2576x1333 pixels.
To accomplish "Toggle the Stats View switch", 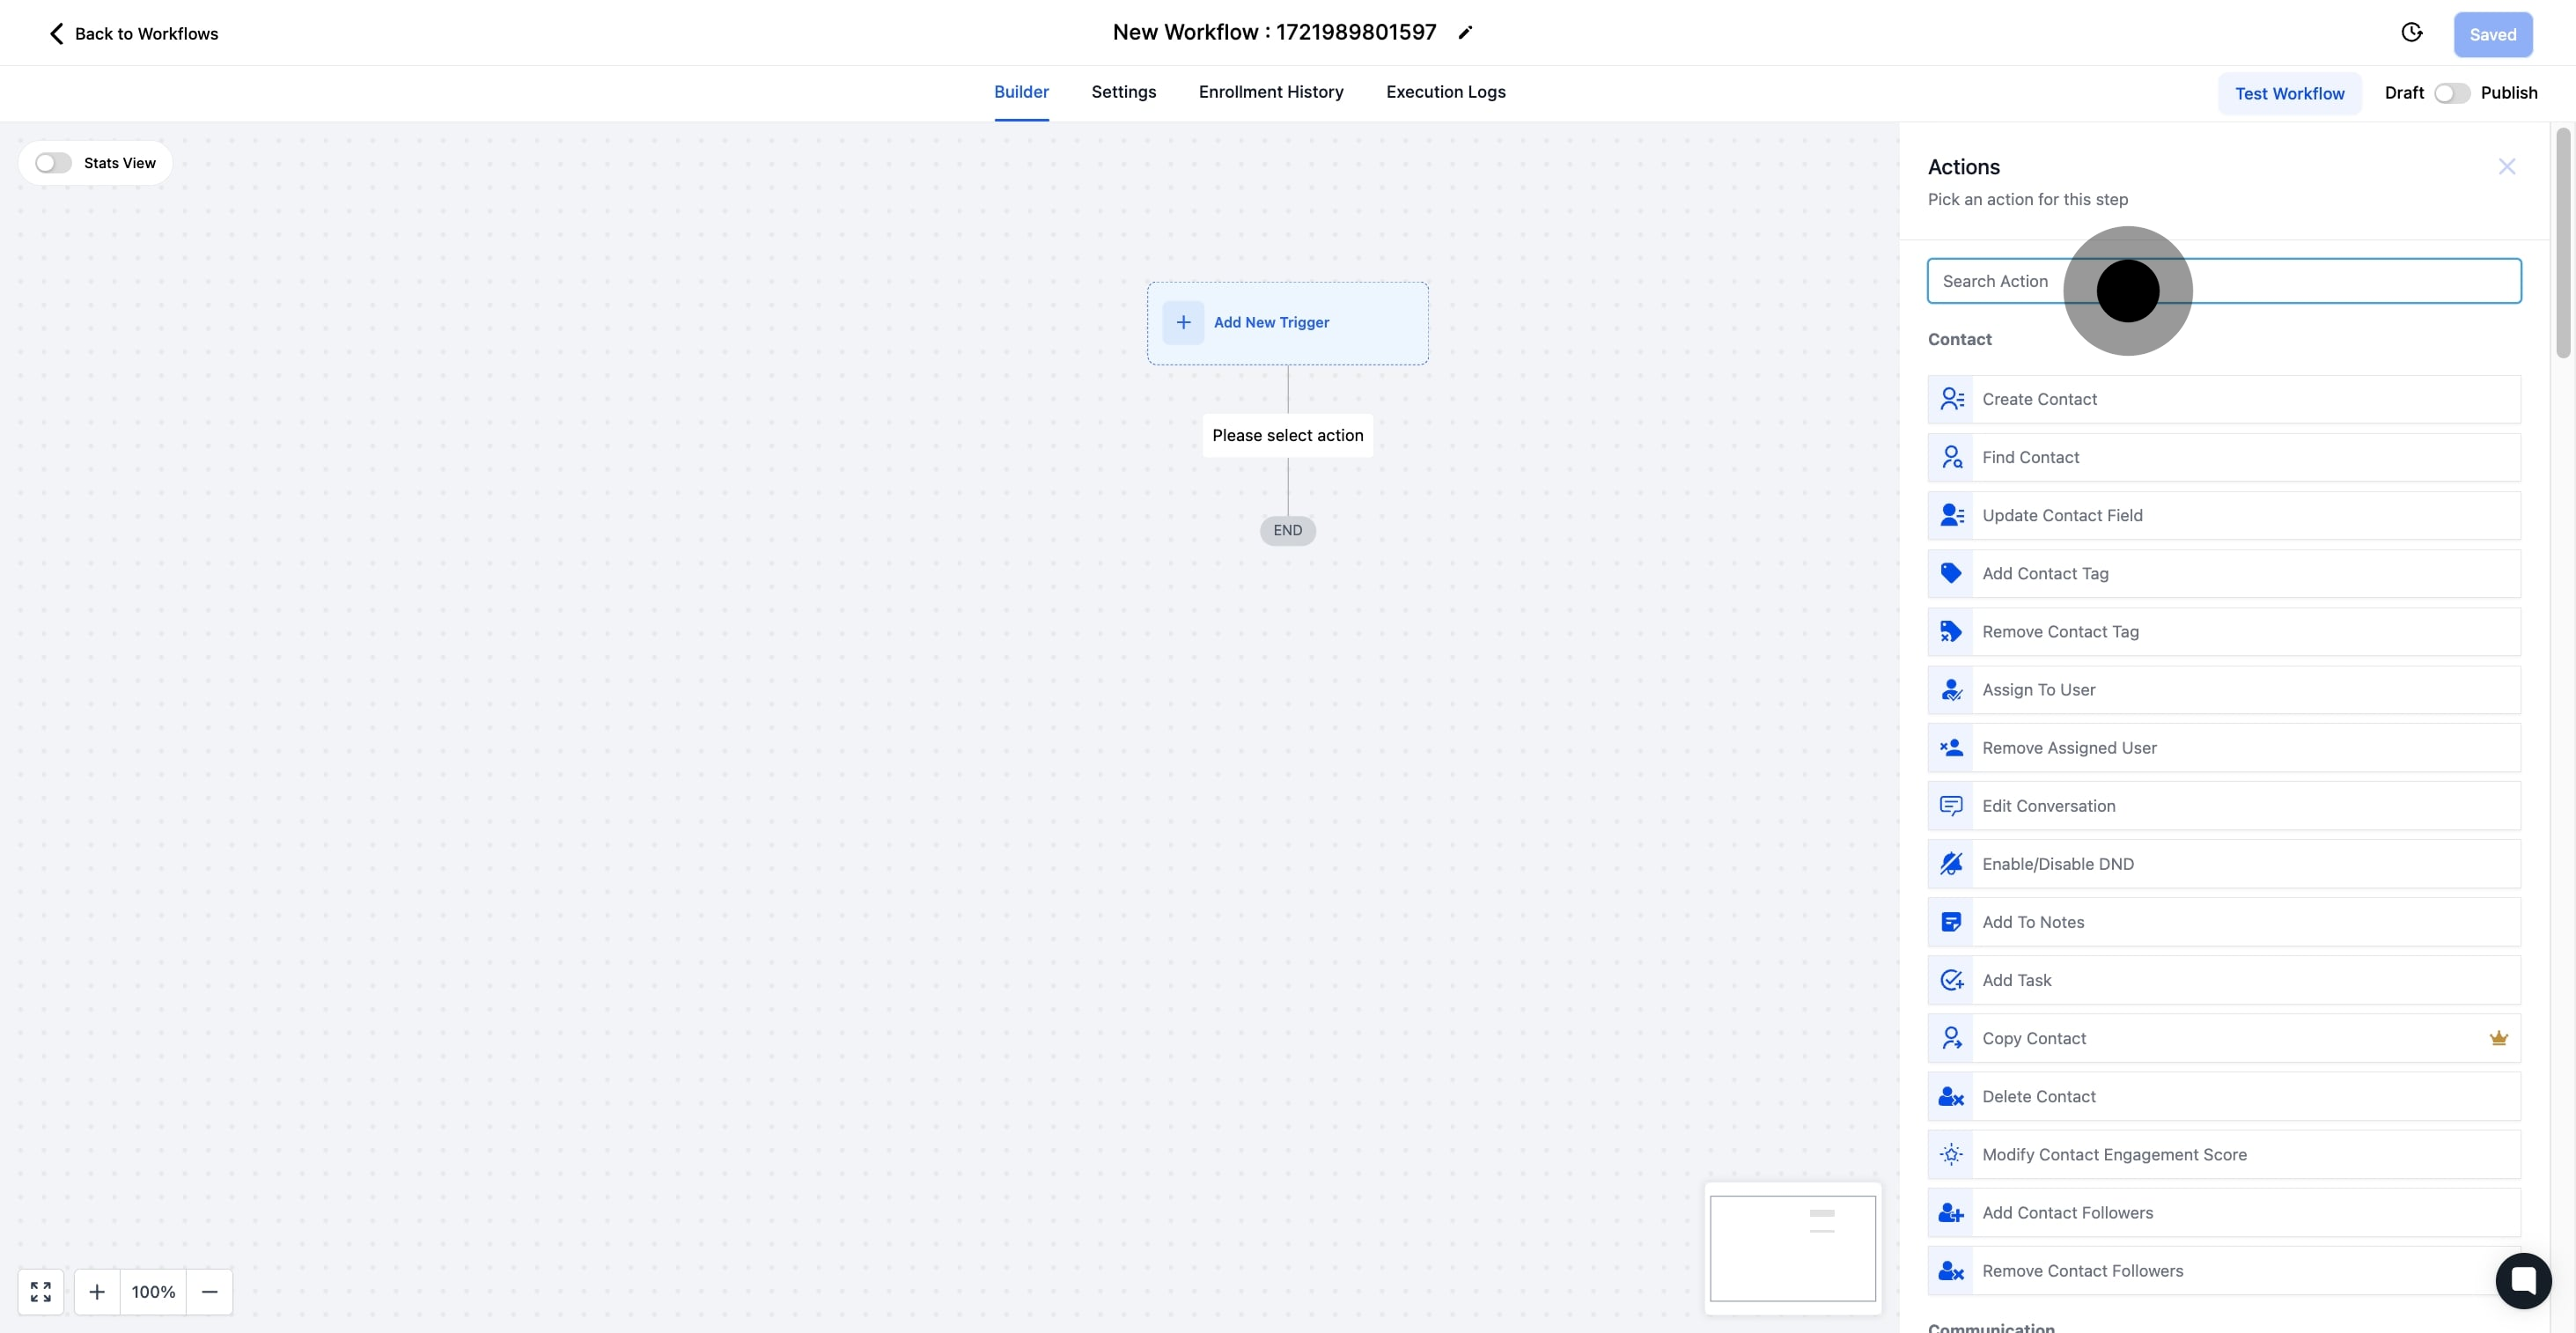I will 53,163.
